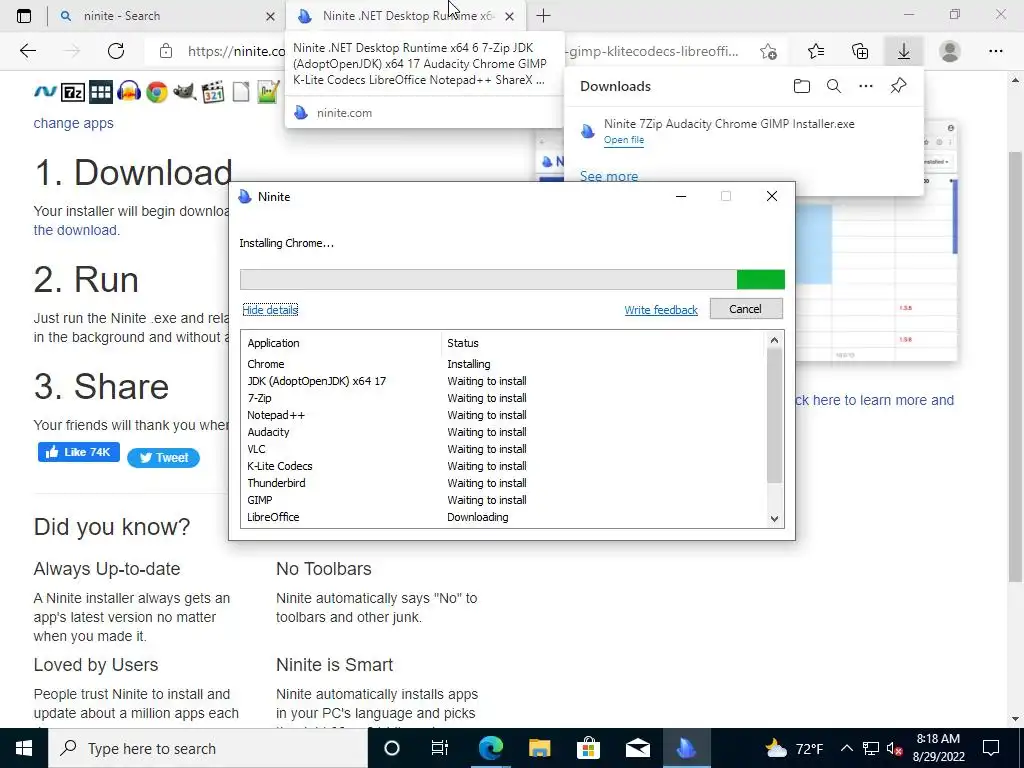Show hidden system tray icons
This screenshot has height=768, width=1024.
[846, 748]
